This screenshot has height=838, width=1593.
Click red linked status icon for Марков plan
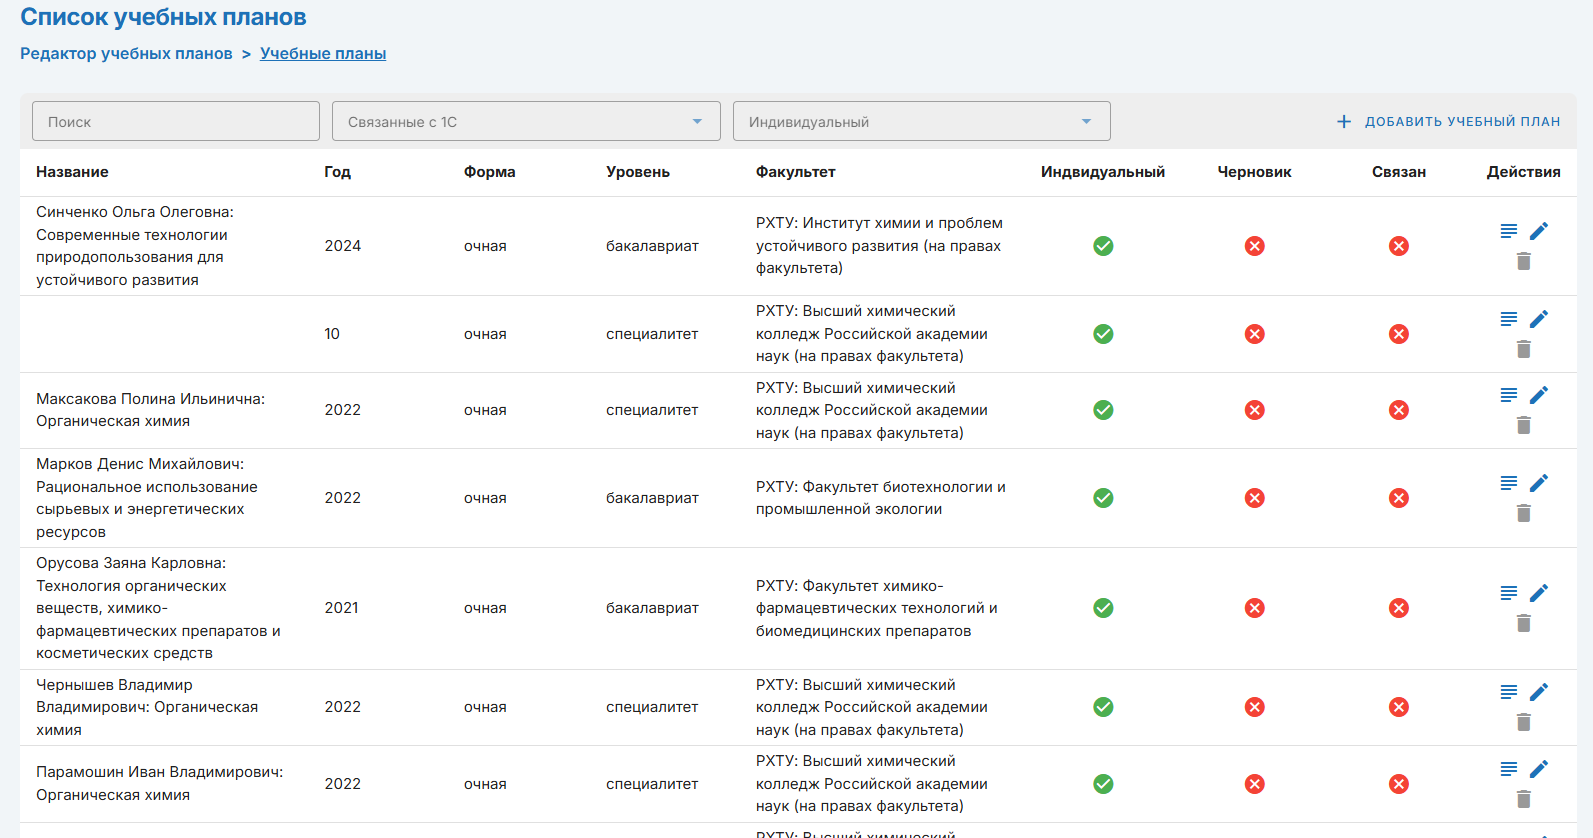[1398, 498]
